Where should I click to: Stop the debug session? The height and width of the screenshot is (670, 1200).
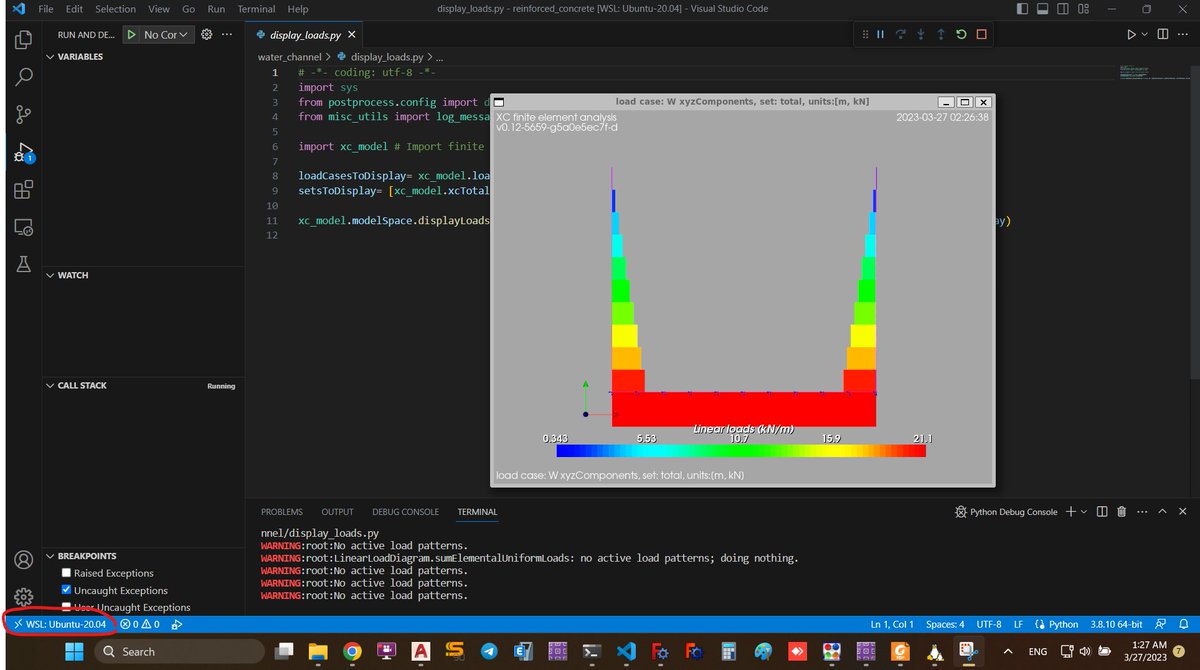pyautogui.click(x=981, y=34)
